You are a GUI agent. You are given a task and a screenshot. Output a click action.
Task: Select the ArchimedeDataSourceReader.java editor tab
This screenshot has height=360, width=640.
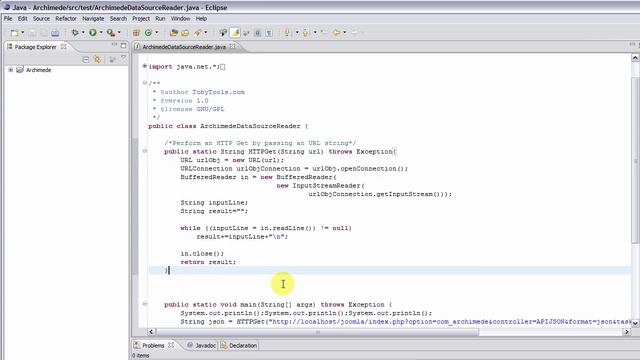point(184,47)
